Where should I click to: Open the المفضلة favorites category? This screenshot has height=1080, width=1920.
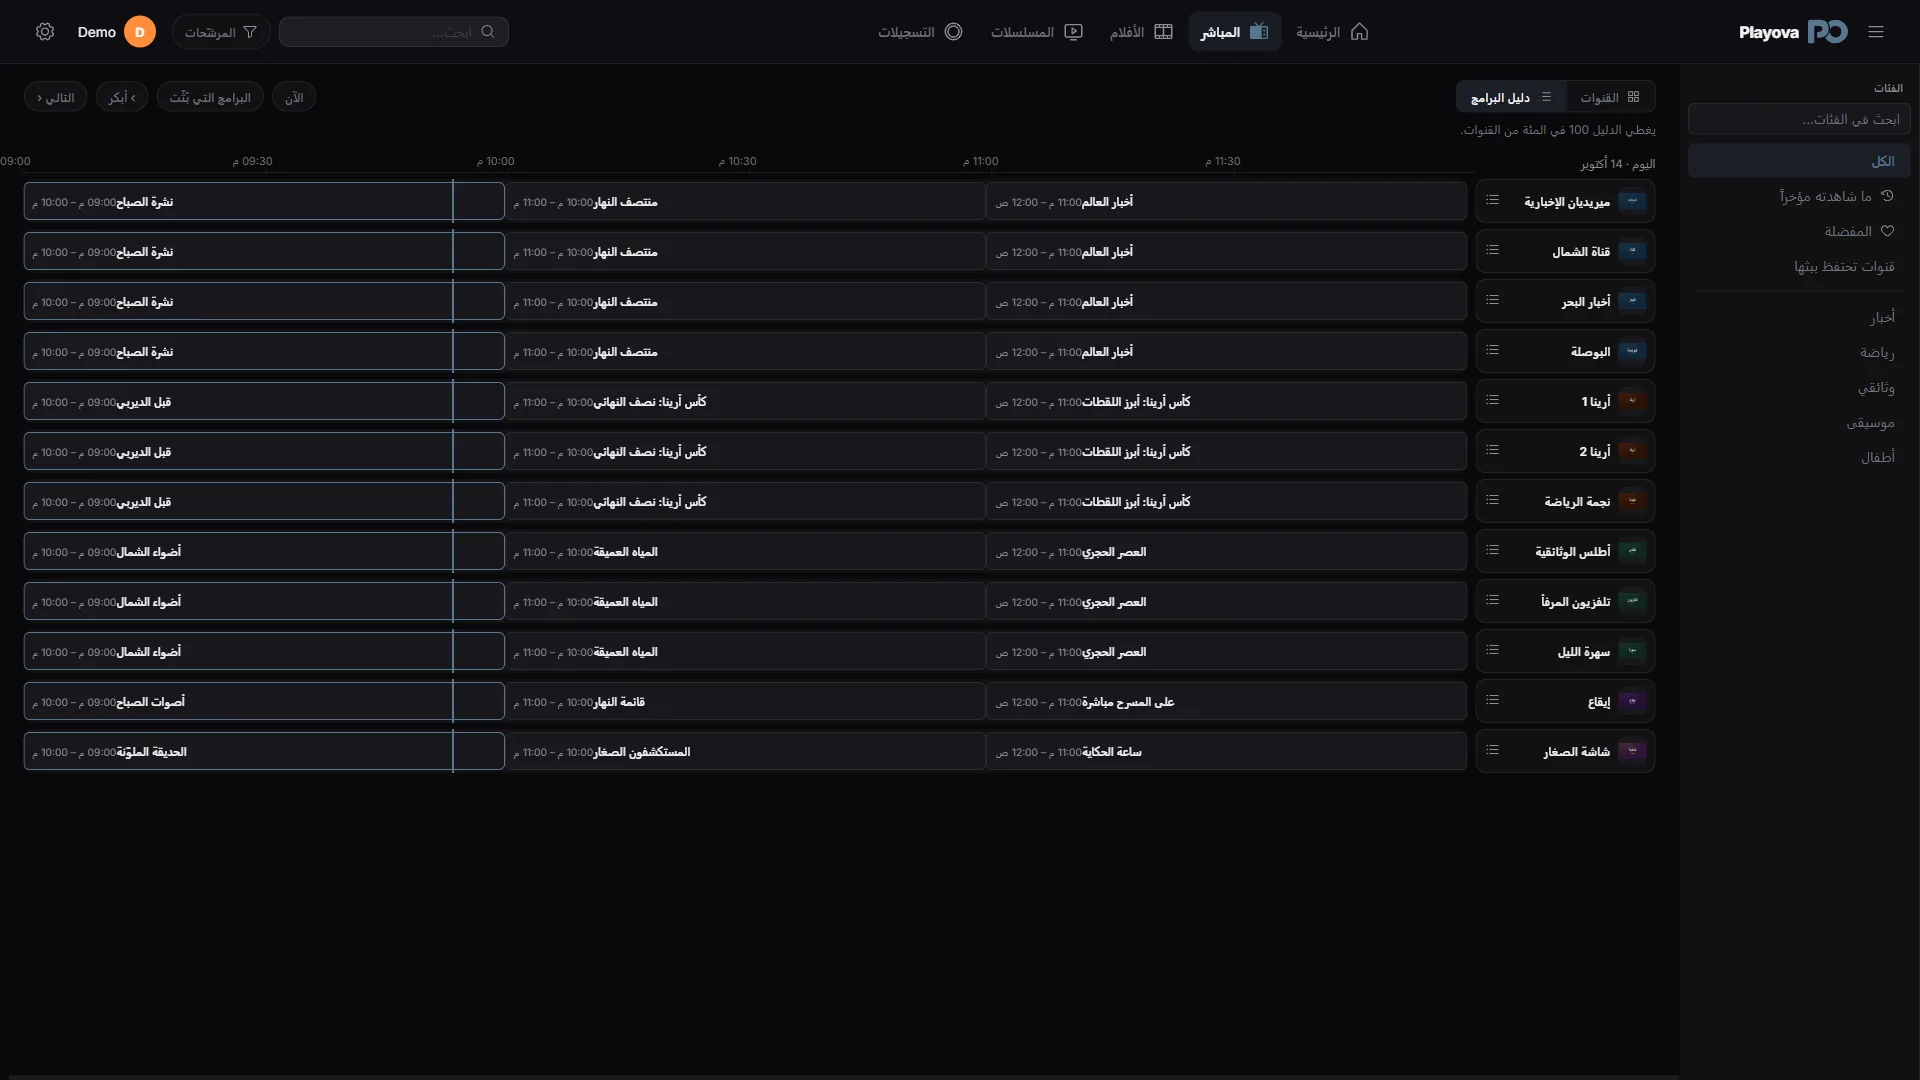[1799, 231]
